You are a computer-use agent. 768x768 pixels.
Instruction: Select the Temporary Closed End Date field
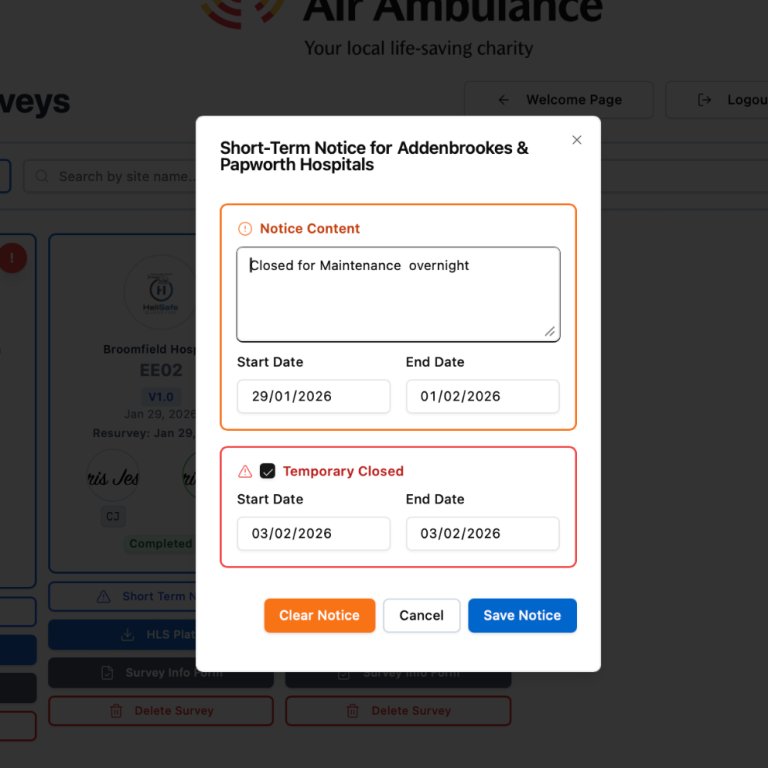pyautogui.click(x=482, y=533)
